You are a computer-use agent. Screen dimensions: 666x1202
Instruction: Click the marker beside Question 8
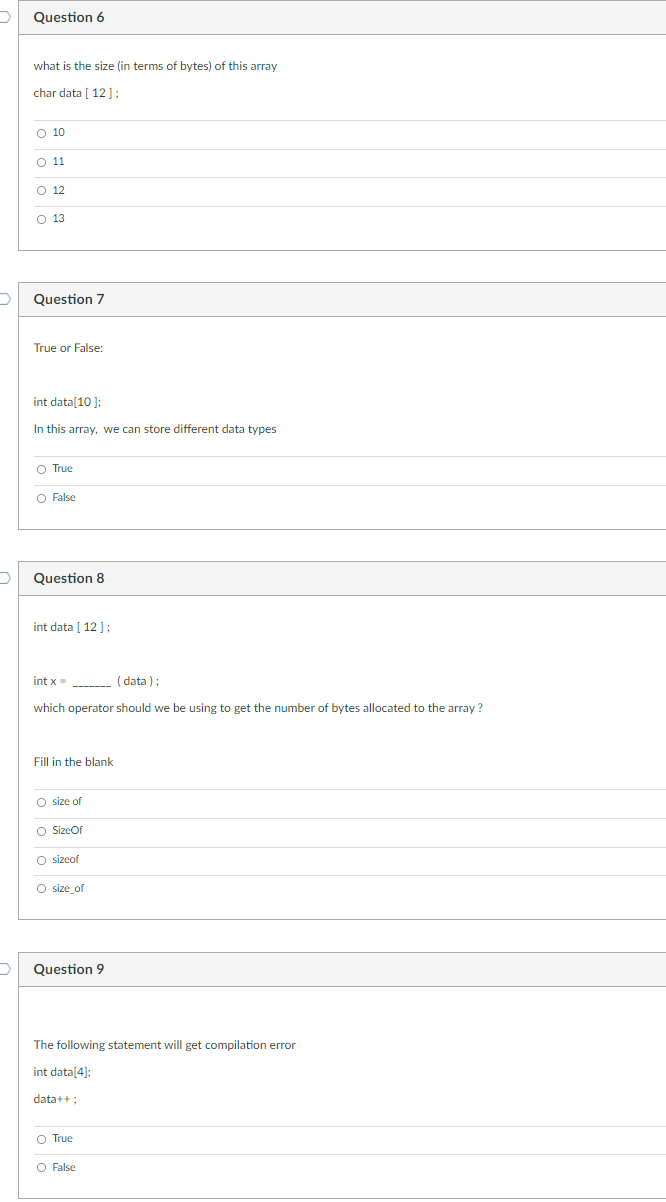coord(3,578)
